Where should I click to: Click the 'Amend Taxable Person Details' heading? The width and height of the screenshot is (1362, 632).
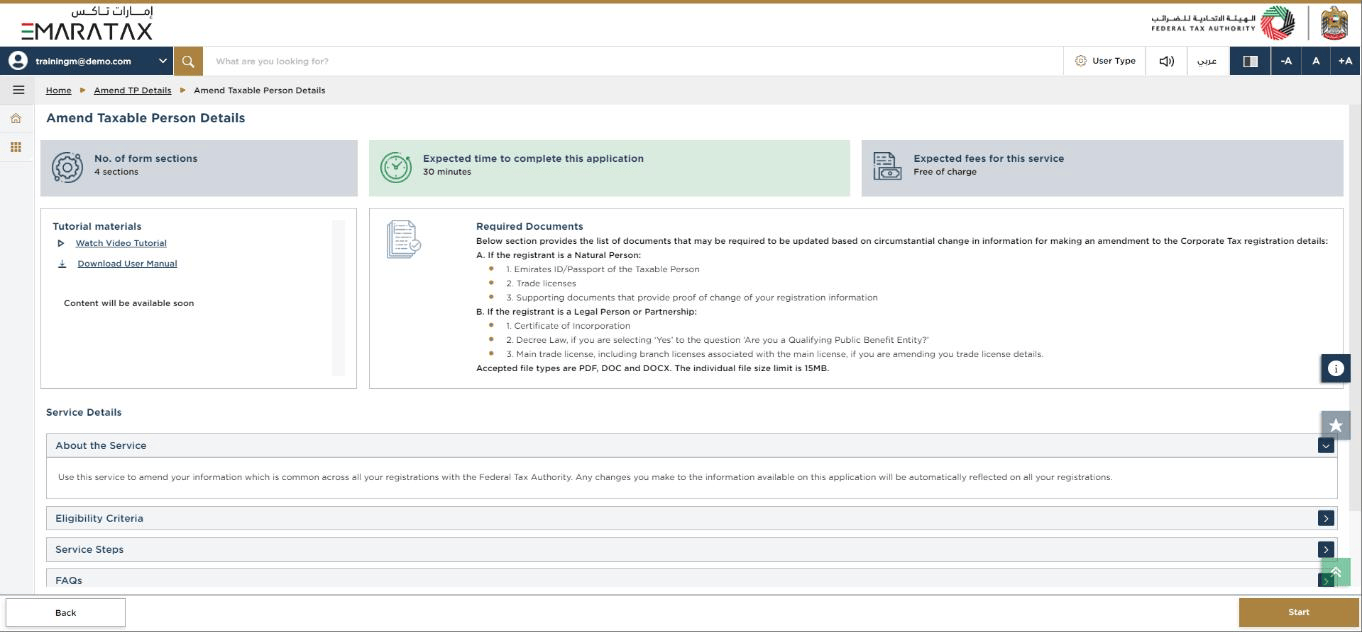click(145, 118)
